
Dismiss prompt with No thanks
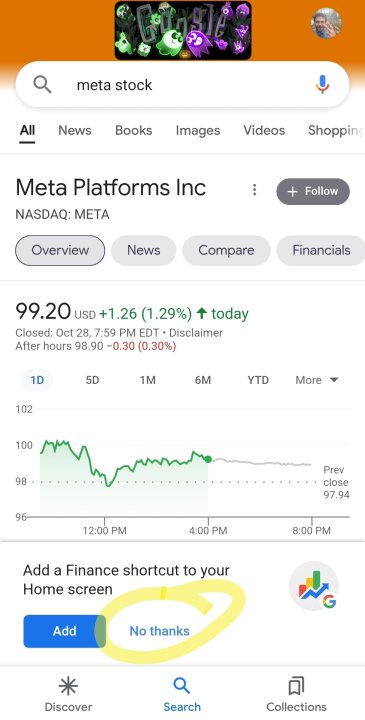pos(159,631)
